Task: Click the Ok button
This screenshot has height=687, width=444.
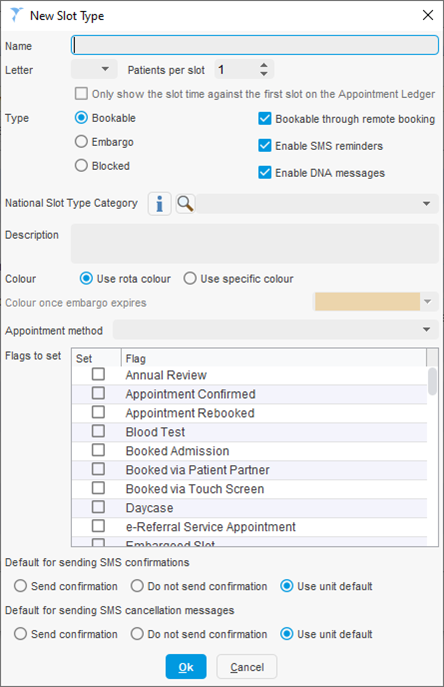Action: click(x=186, y=666)
